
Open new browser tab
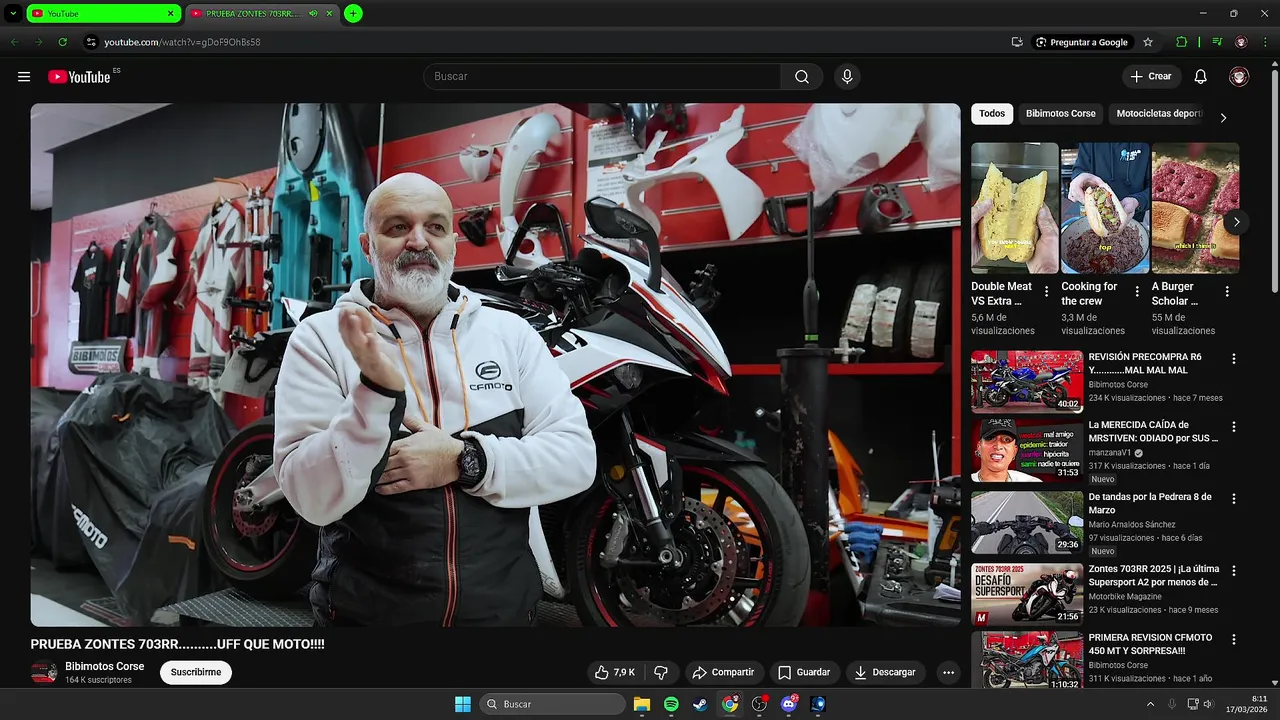pyautogui.click(x=353, y=13)
